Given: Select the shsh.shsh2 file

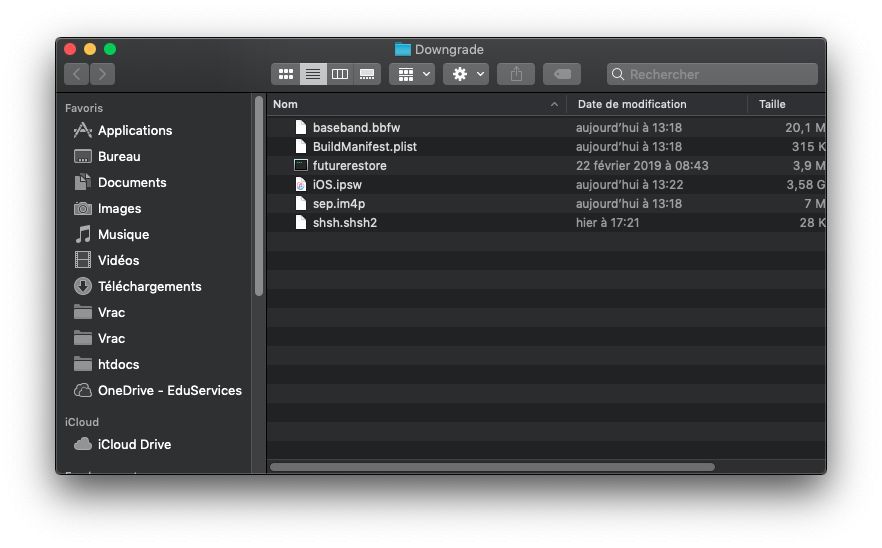Looking at the screenshot, I should pos(345,223).
